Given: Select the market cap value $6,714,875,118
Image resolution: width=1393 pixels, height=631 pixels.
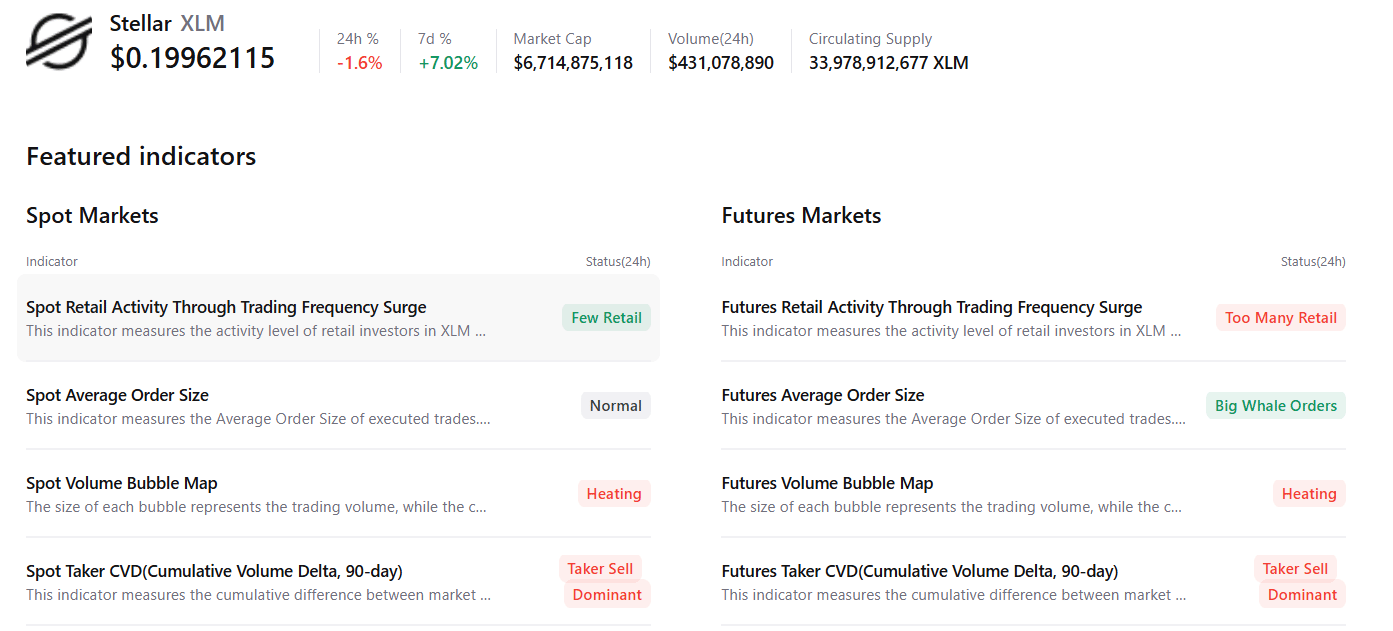Looking at the screenshot, I should (573, 63).
